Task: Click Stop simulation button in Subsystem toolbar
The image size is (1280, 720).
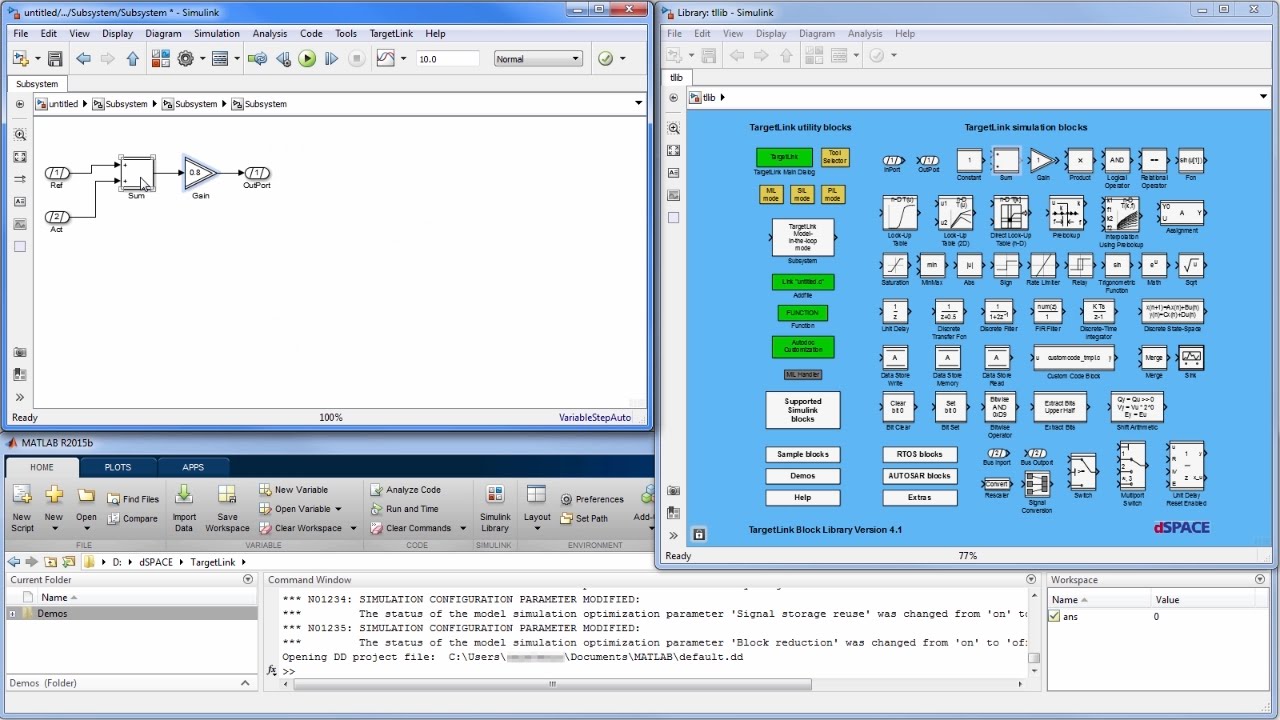Action: [x=356, y=59]
